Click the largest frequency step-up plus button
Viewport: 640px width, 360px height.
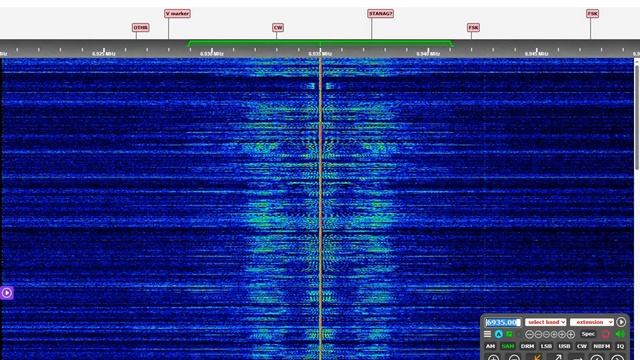571,334
